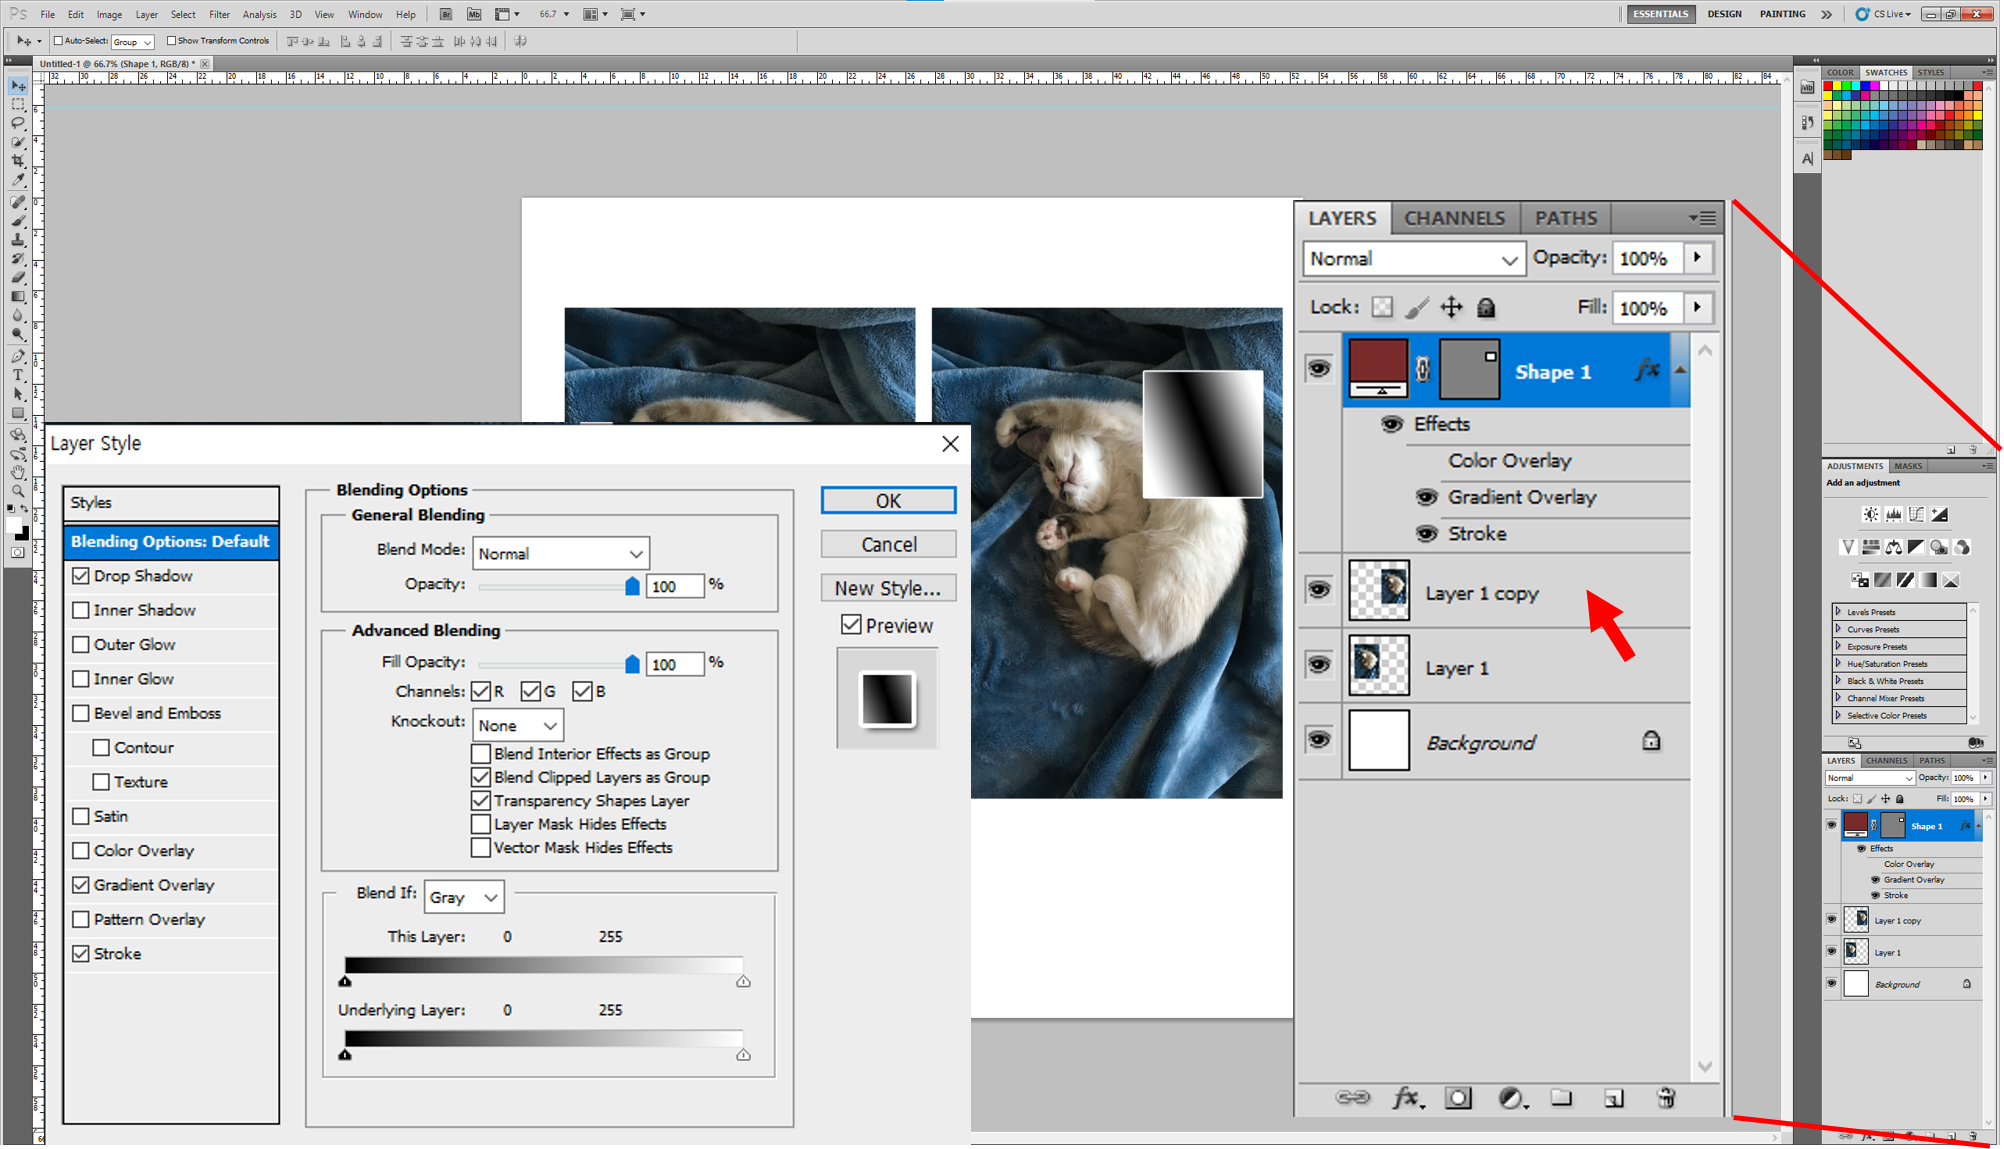Click the Fill Opacity slider handle
The height and width of the screenshot is (1149, 2004).
(x=632, y=664)
